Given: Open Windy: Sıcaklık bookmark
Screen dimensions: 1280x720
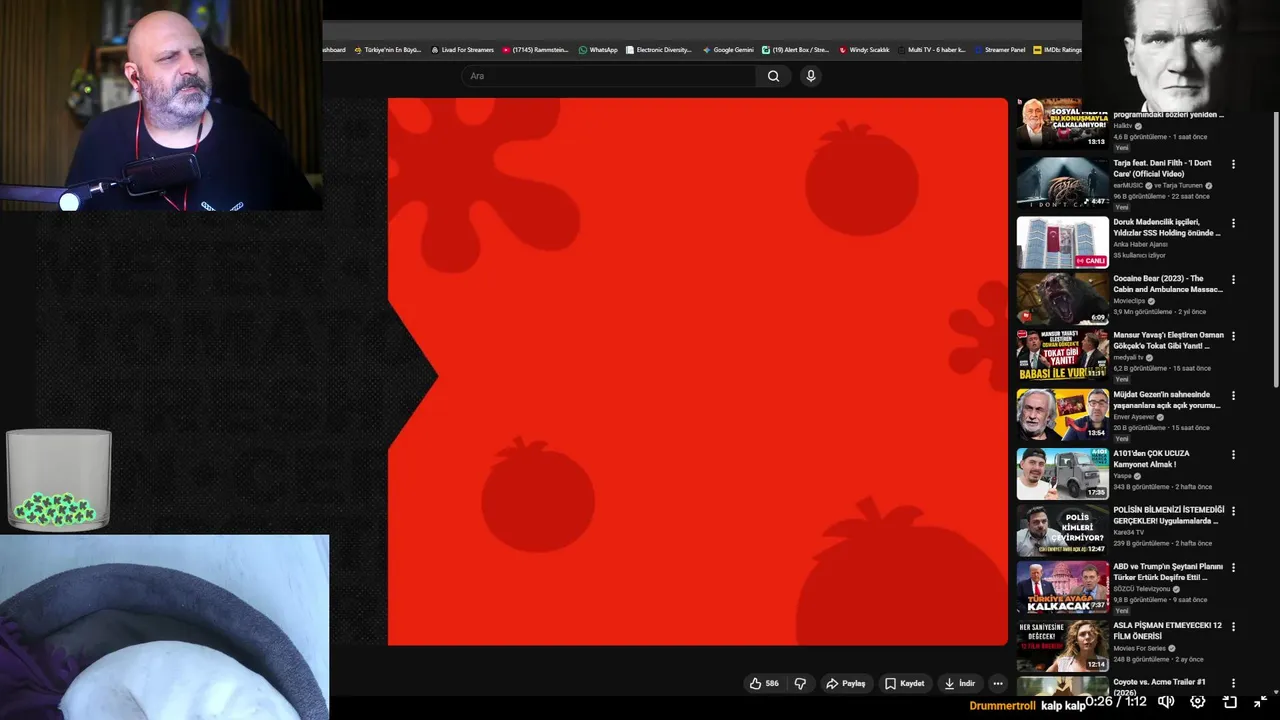Looking at the screenshot, I should (x=864, y=50).
